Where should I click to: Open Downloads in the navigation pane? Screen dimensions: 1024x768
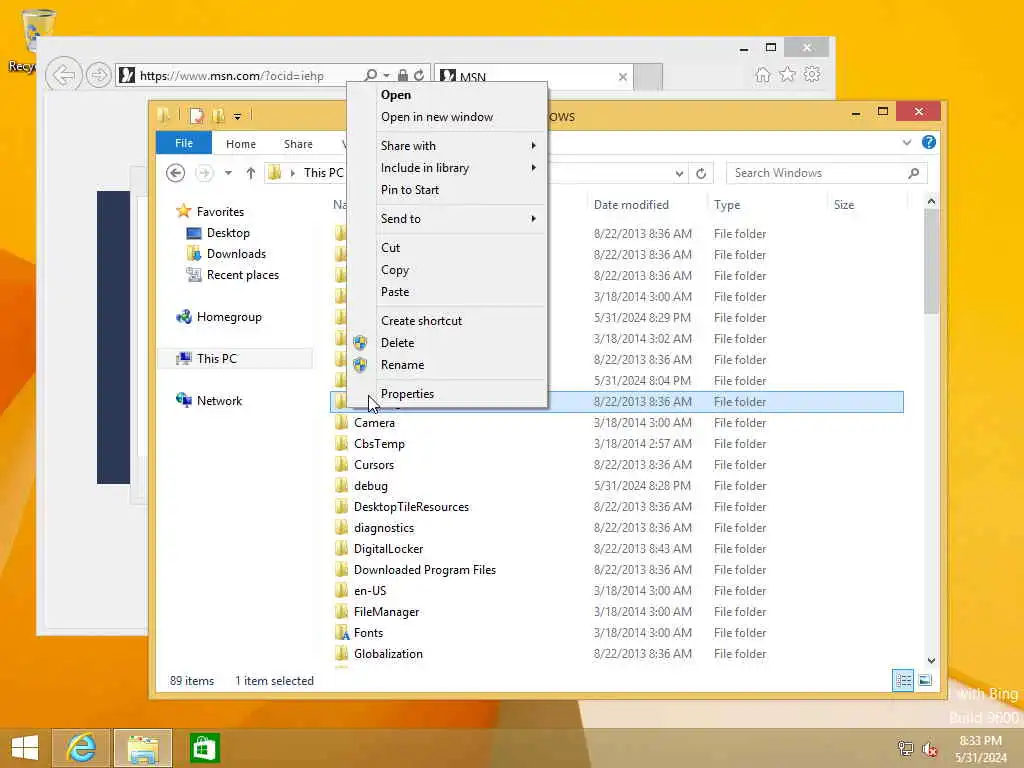(236, 253)
